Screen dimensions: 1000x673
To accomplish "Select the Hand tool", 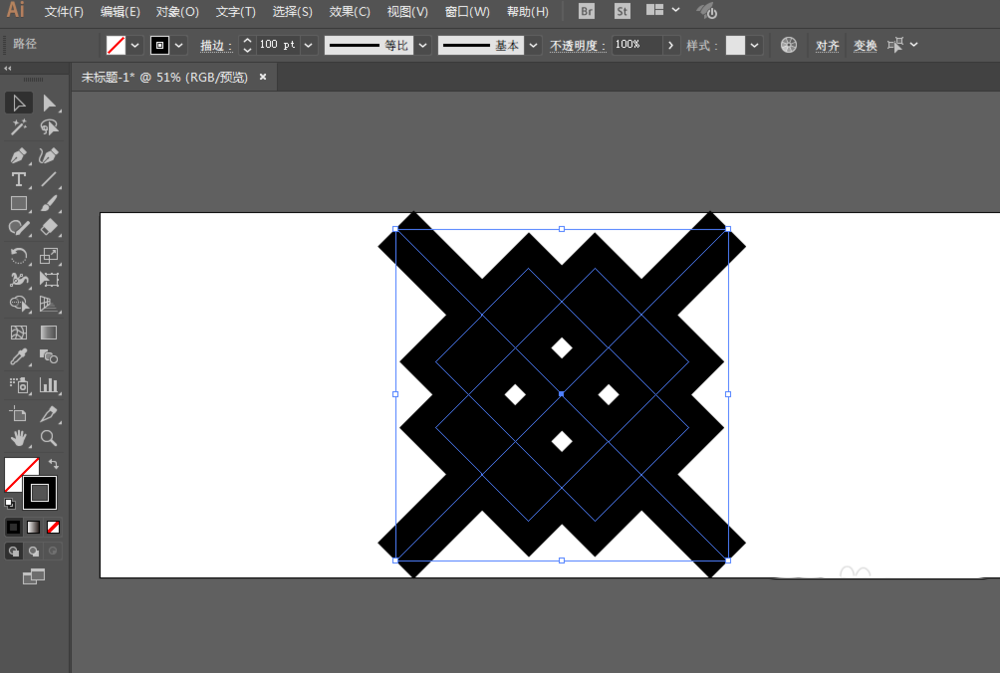I will (18, 438).
